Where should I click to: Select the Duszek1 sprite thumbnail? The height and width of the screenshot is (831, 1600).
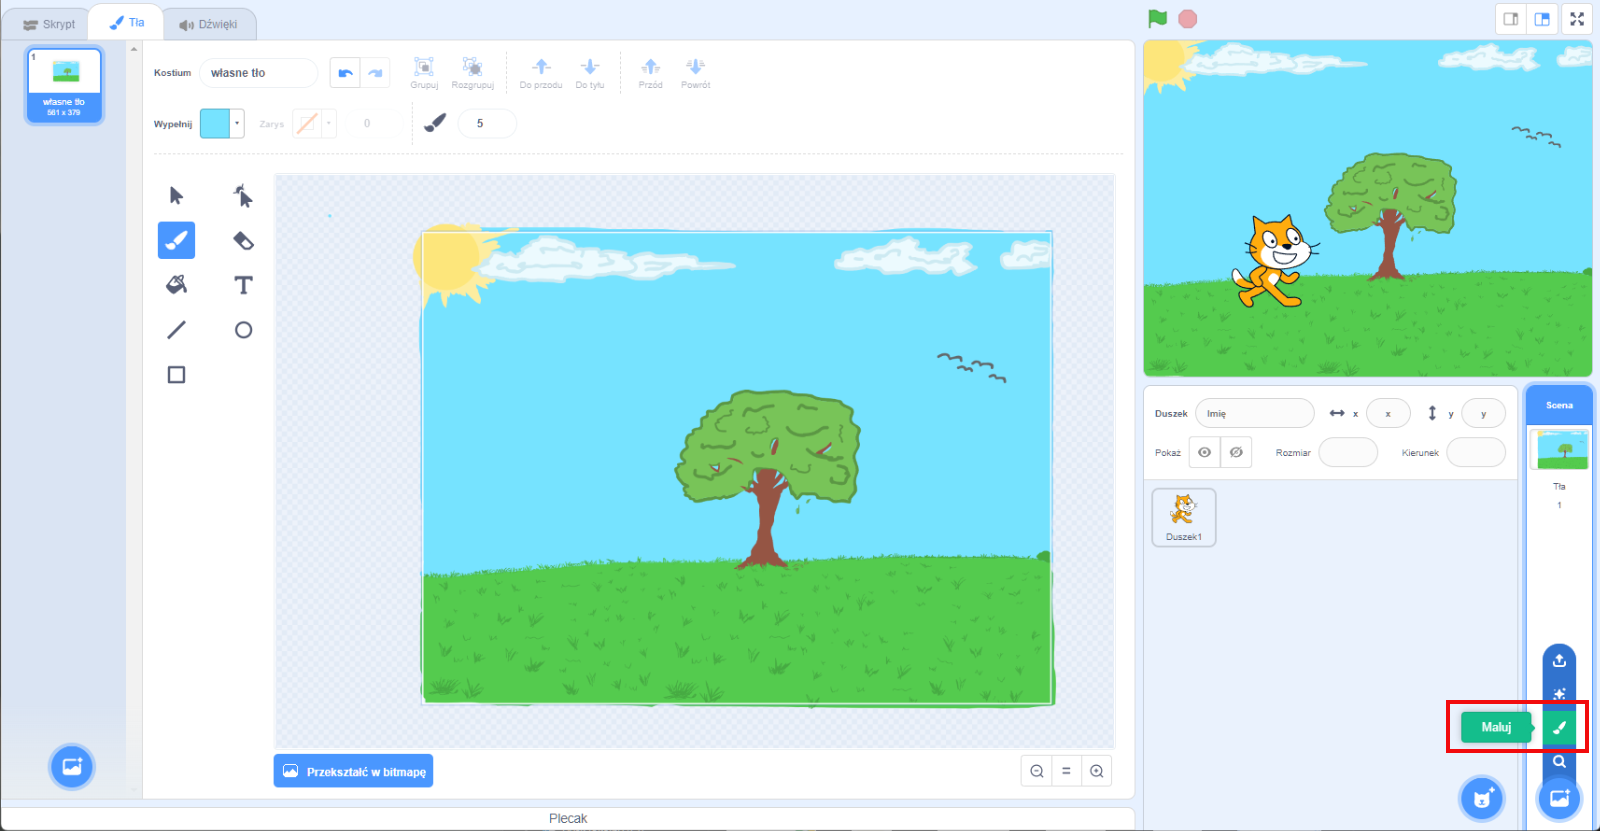click(1184, 517)
